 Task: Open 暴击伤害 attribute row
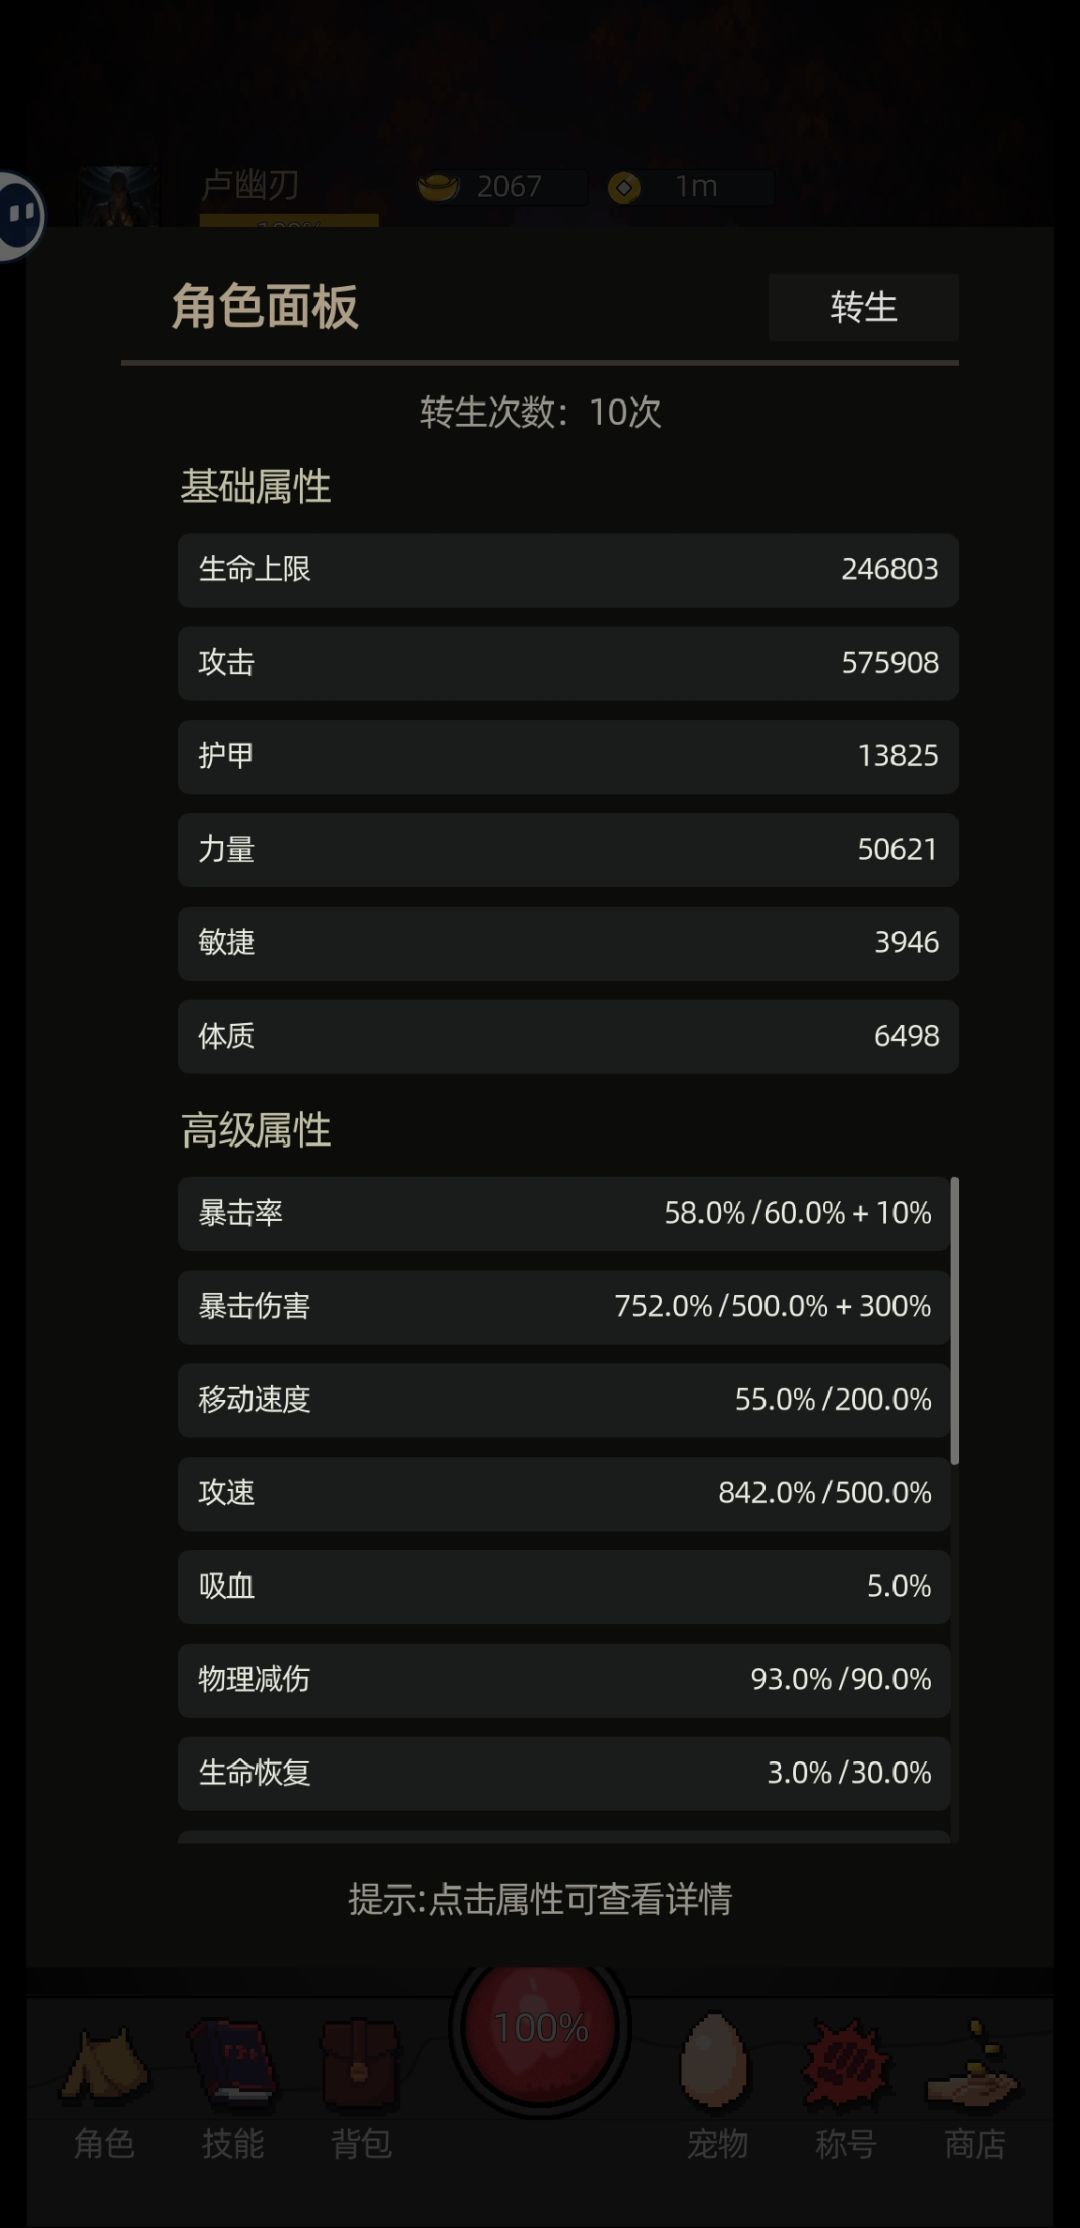click(564, 1306)
